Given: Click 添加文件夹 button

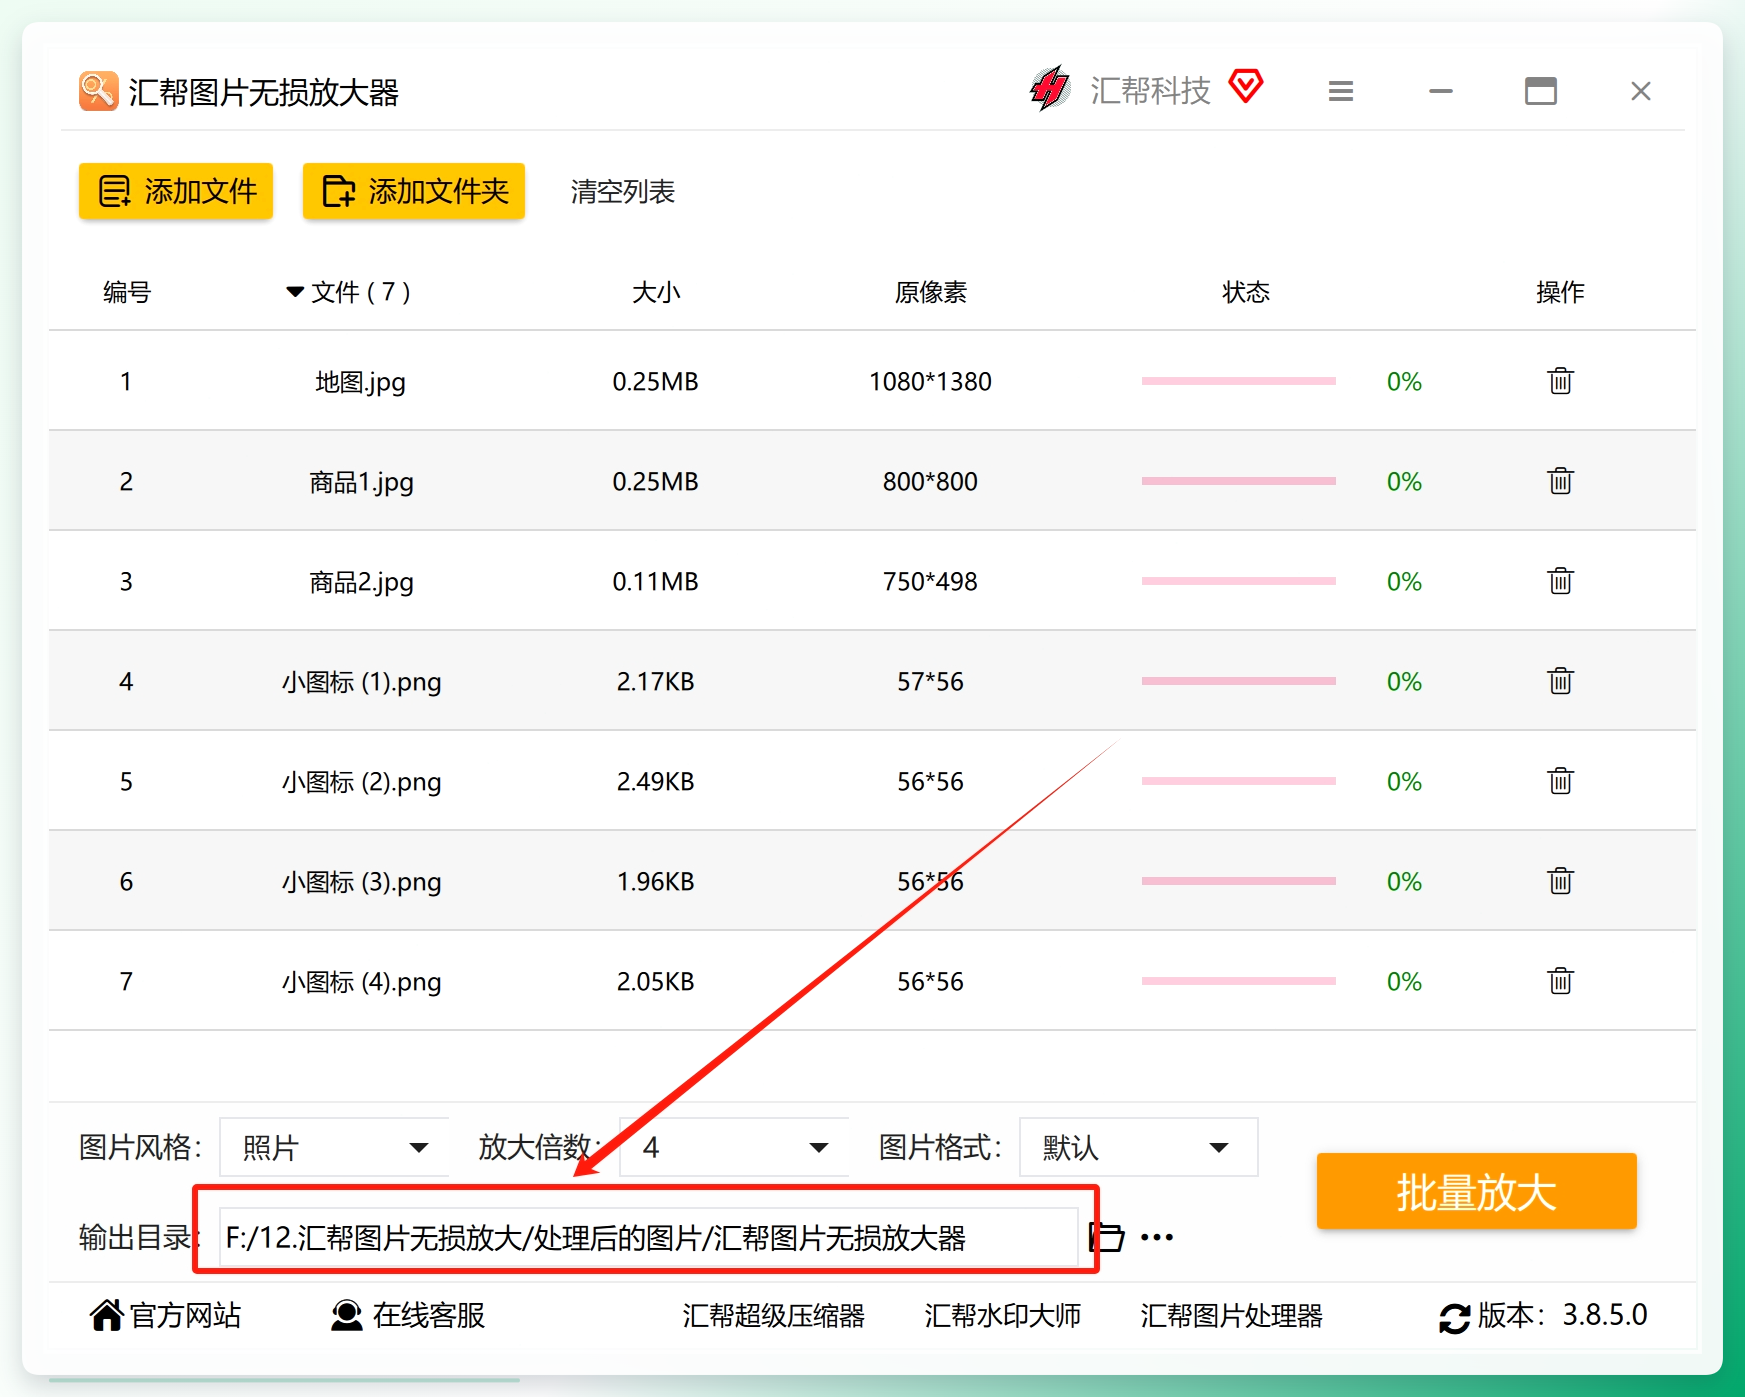Looking at the screenshot, I should point(414,191).
